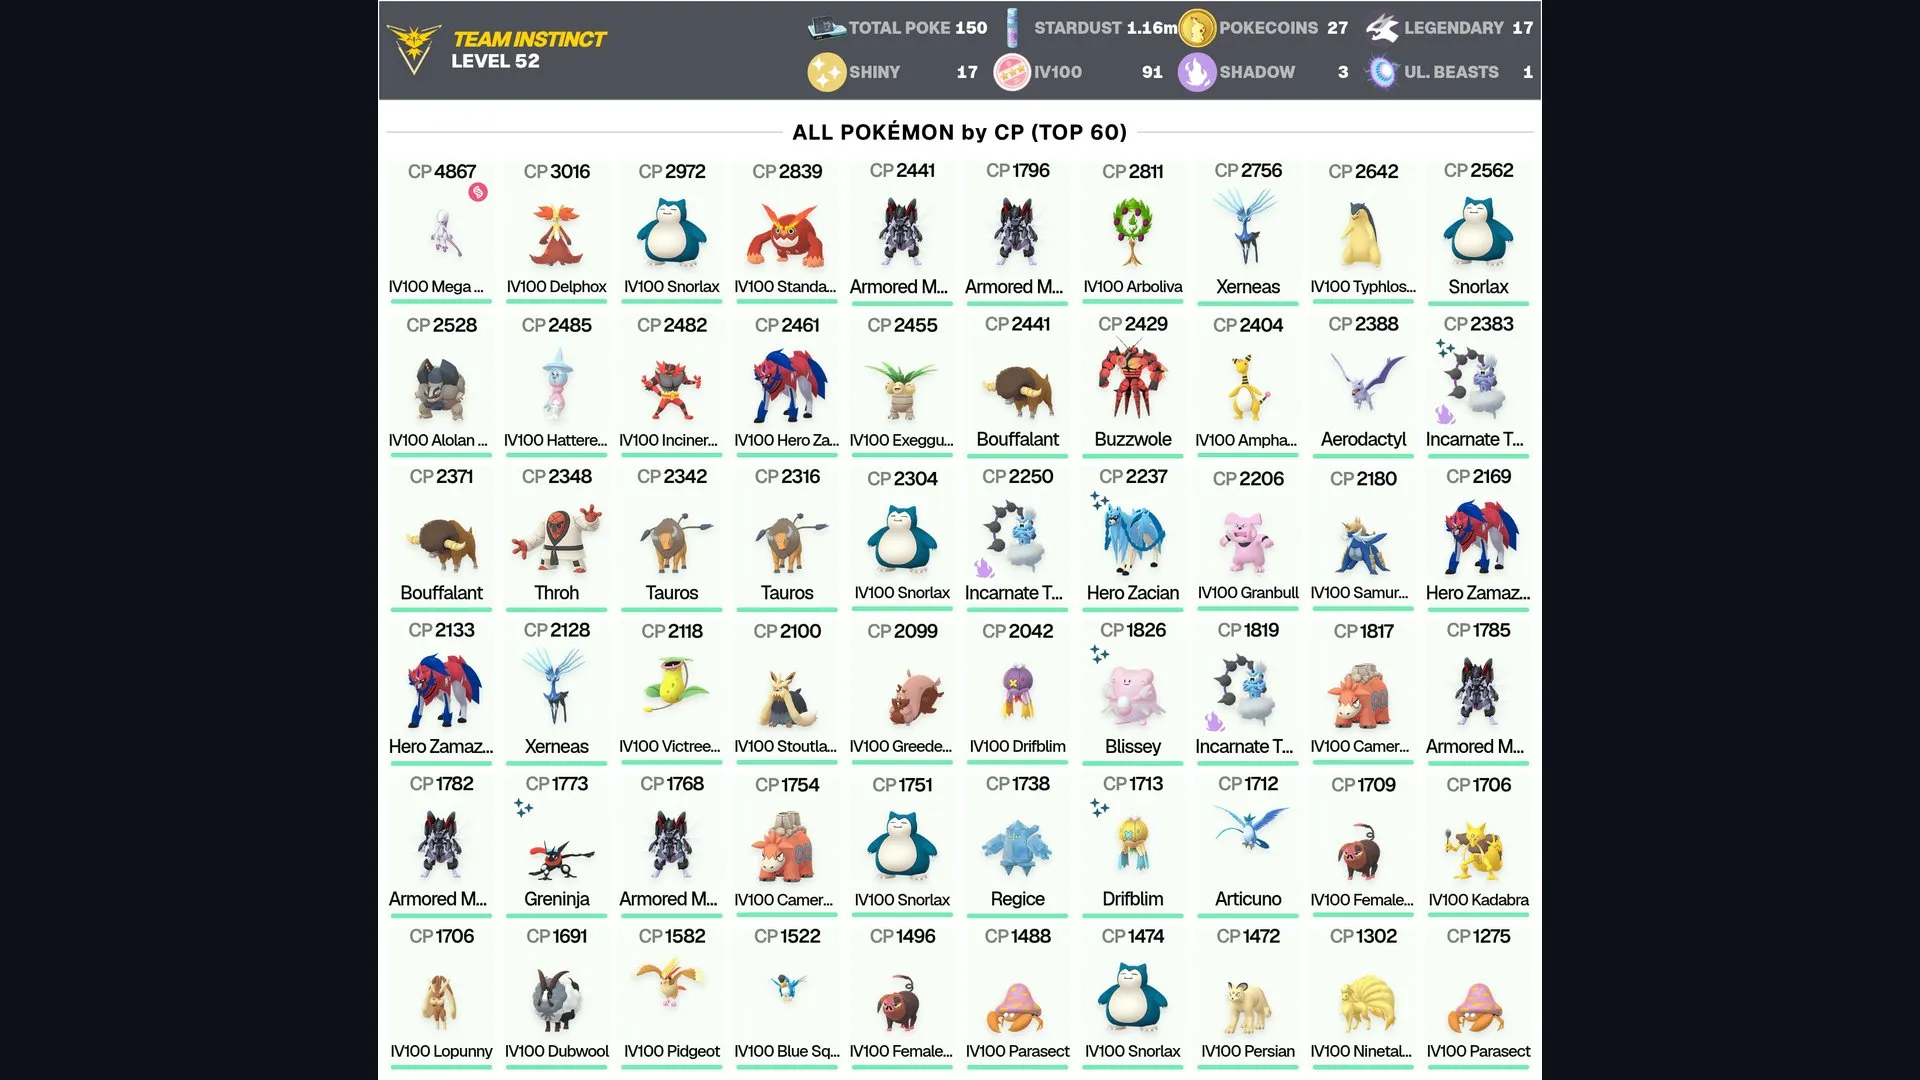The width and height of the screenshot is (1920, 1080).
Task: Click the 'LEVEL 52' text
Action: point(495,61)
